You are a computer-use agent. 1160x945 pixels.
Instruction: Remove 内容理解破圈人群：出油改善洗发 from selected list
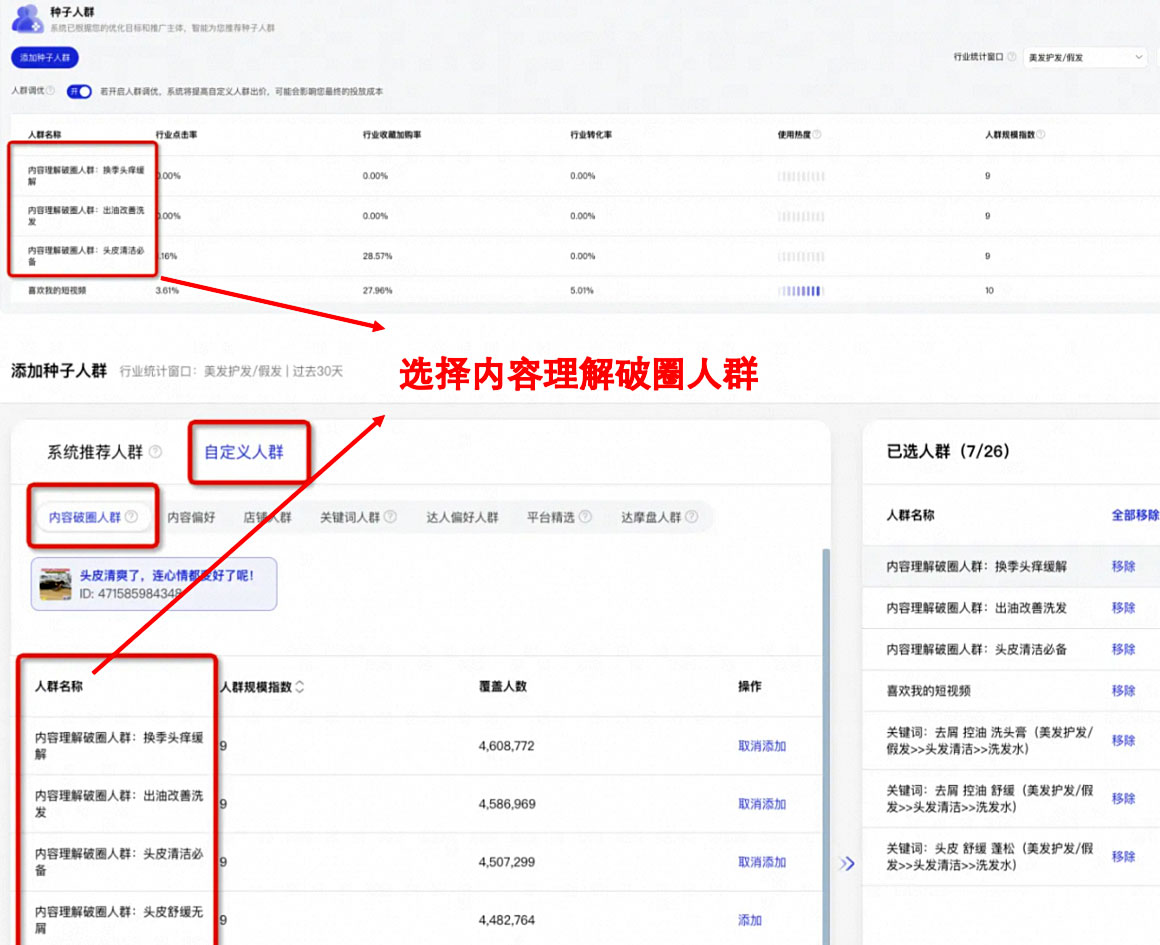pos(1123,608)
